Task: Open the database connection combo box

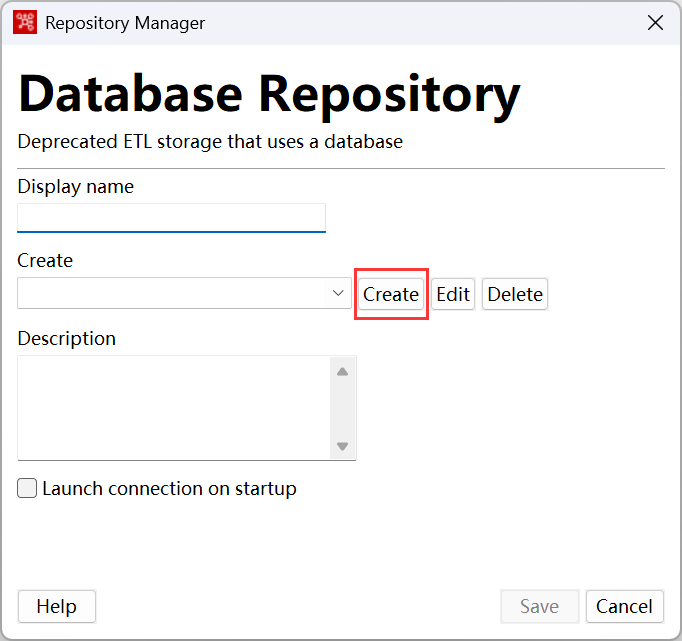Action: pyautogui.click(x=184, y=293)
